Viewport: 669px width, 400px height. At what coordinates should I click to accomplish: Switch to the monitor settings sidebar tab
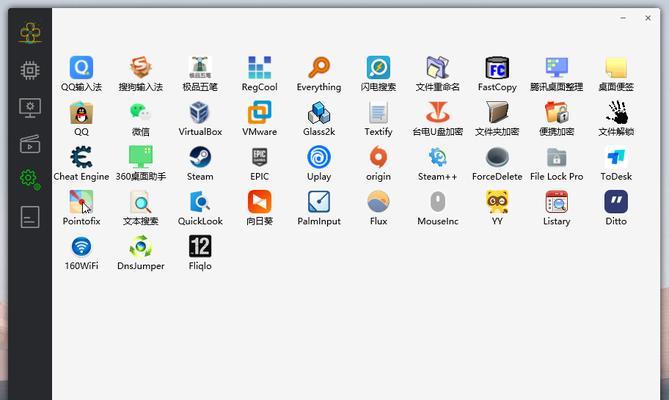pos(30,108)
